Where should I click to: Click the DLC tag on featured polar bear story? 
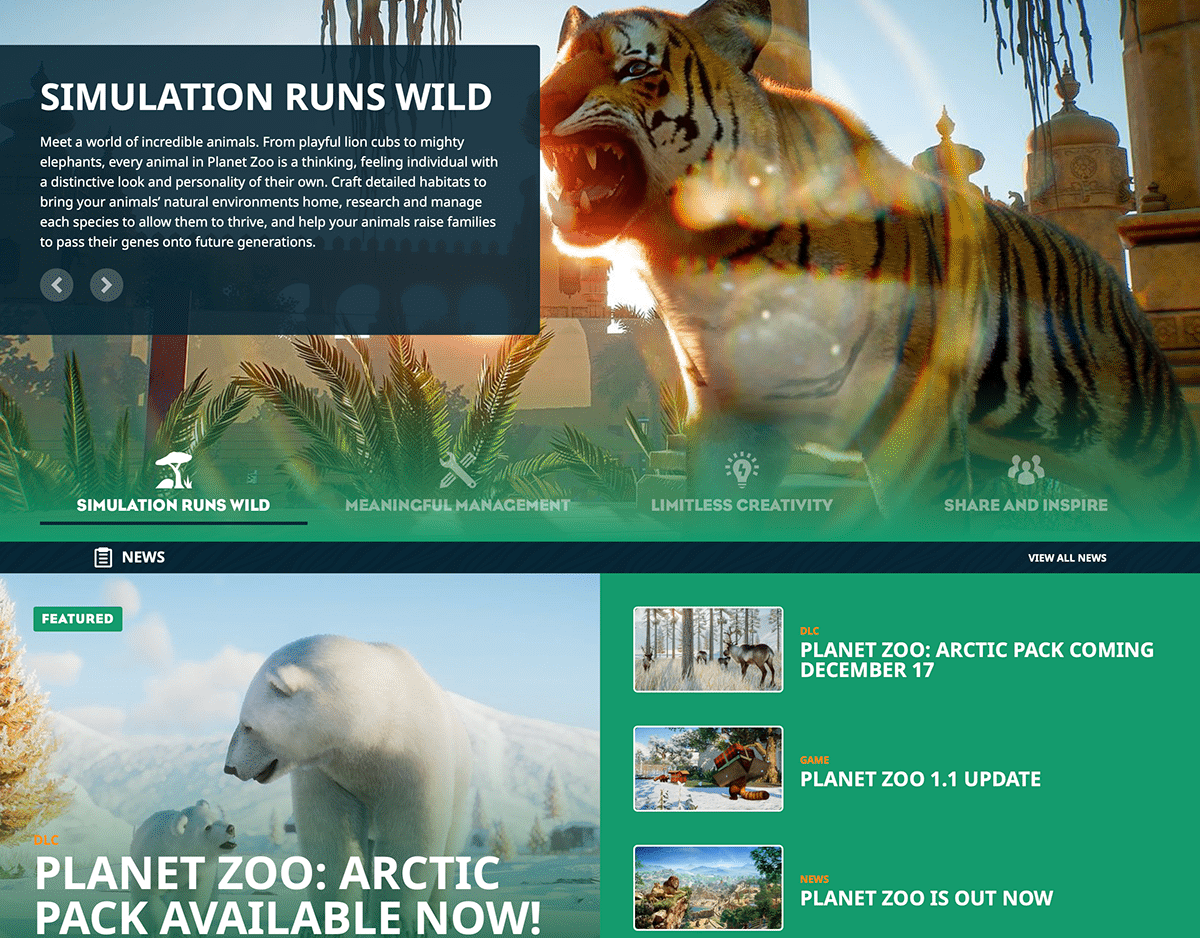click(x=46, y=840)
